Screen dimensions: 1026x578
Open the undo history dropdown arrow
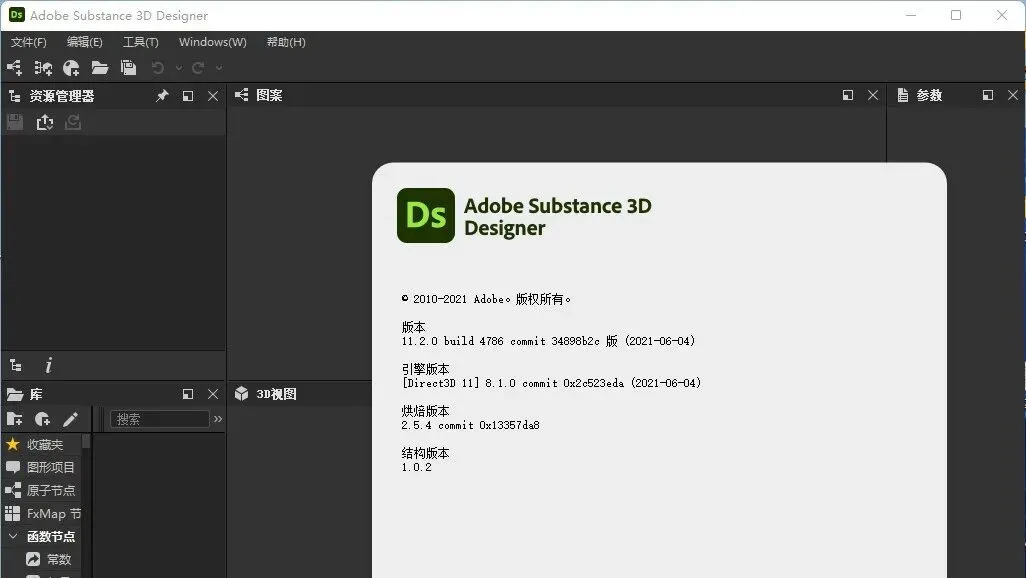[179, 67]
